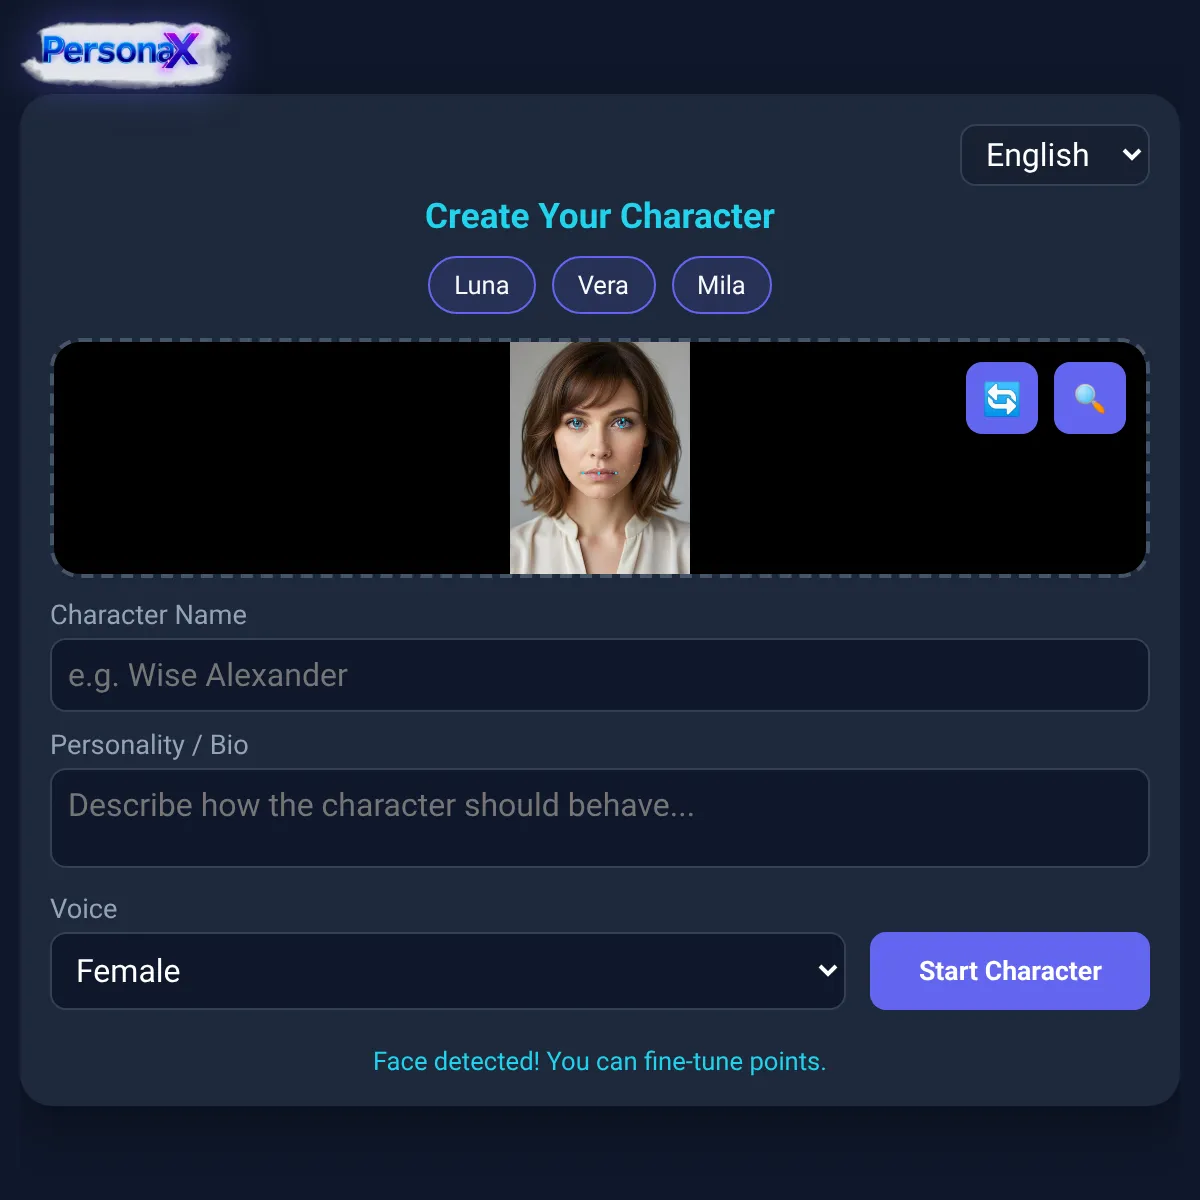Screen dimensions: 1200x1200
Task: Click the swap image arrows icon
Action: [1002, 398]
